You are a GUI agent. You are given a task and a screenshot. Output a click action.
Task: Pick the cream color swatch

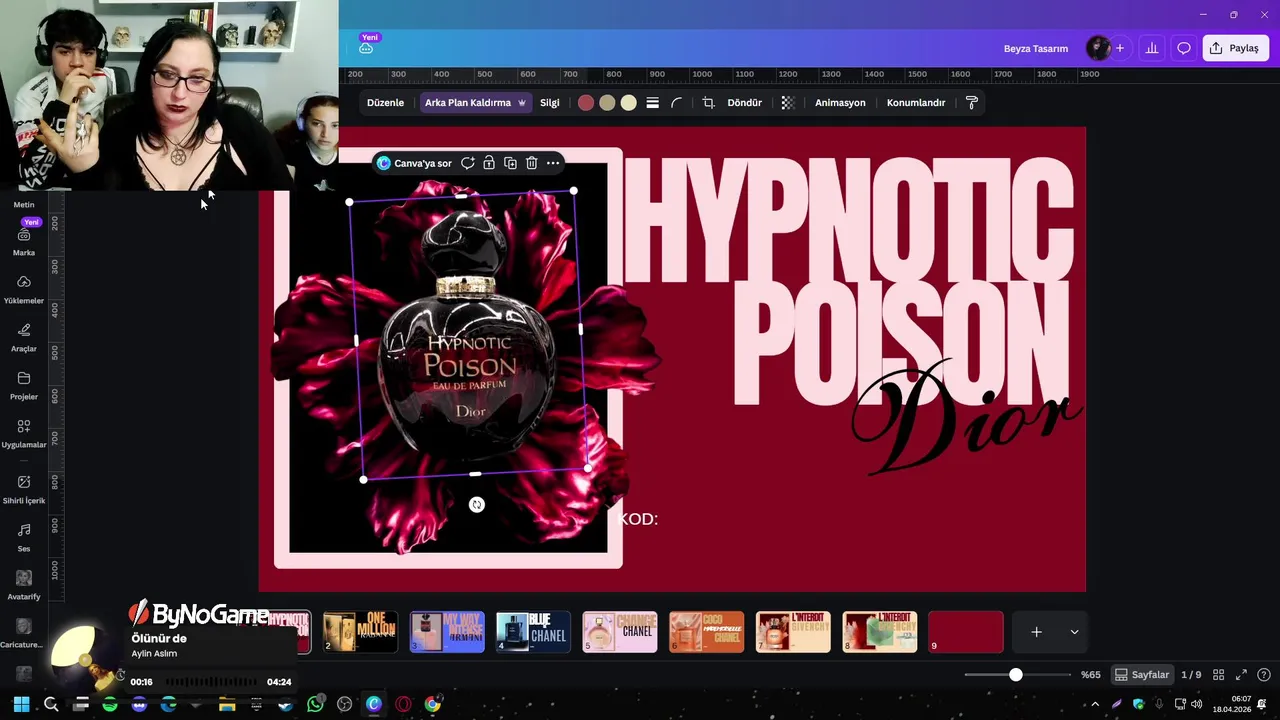tap(628, 103)
